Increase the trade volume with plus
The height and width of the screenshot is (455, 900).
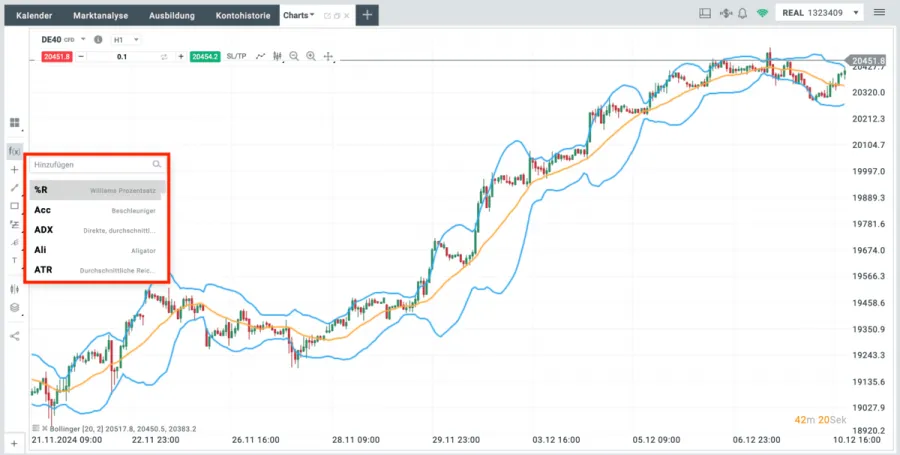point(180,57)
